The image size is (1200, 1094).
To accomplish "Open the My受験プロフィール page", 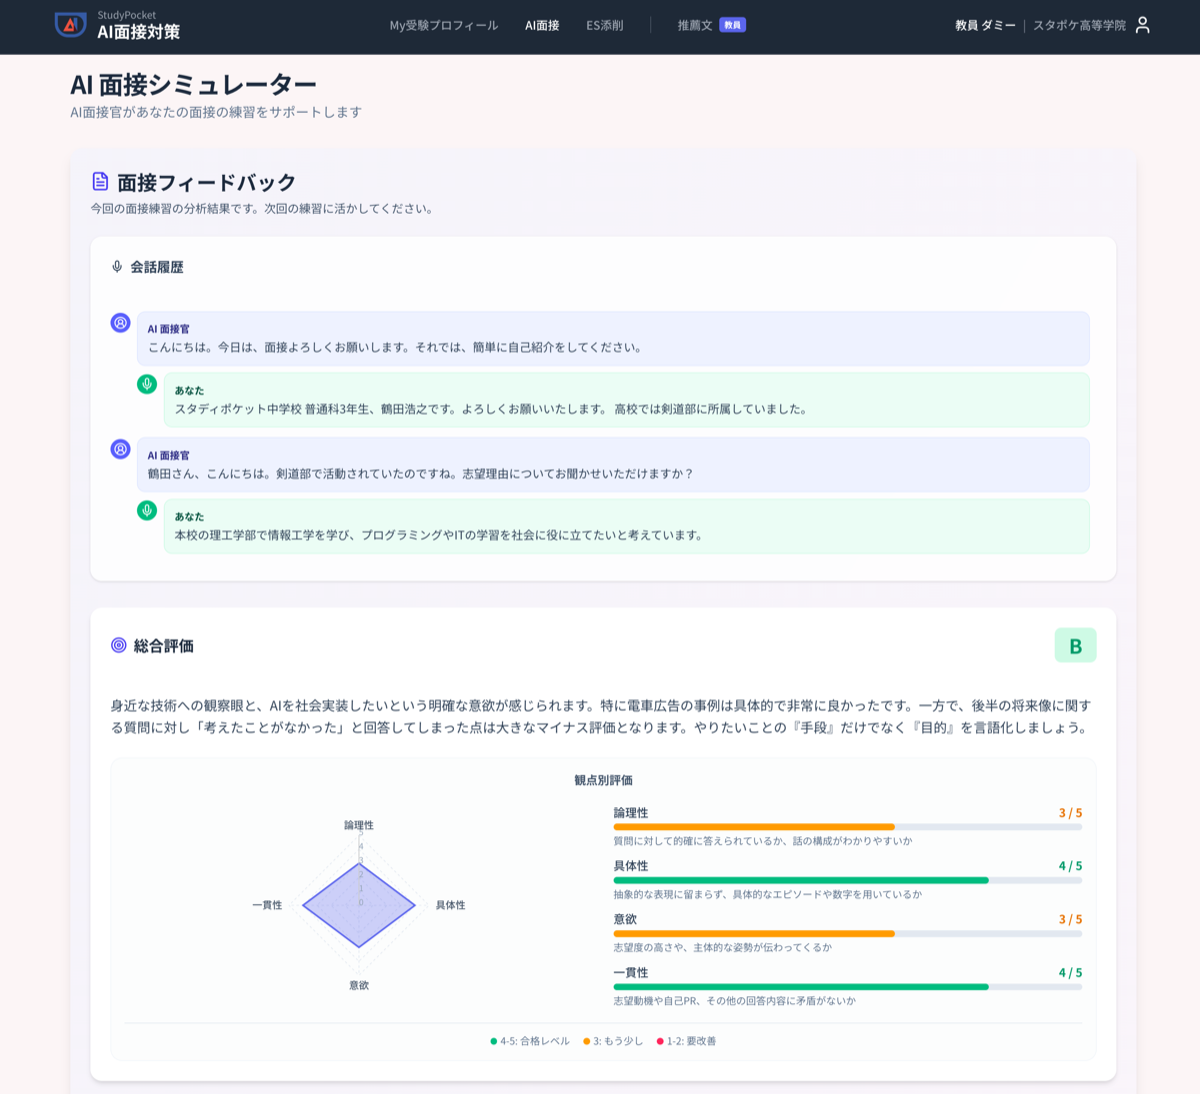I will 444,26.
